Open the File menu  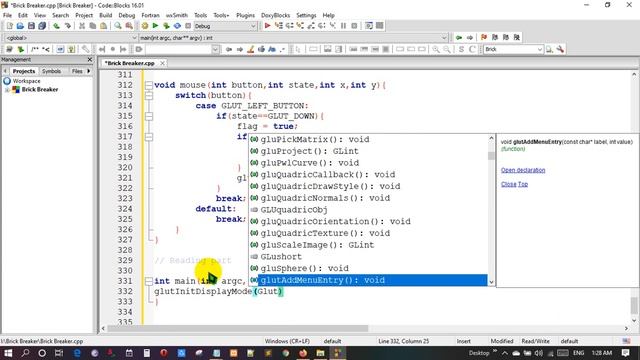[7, 15]
